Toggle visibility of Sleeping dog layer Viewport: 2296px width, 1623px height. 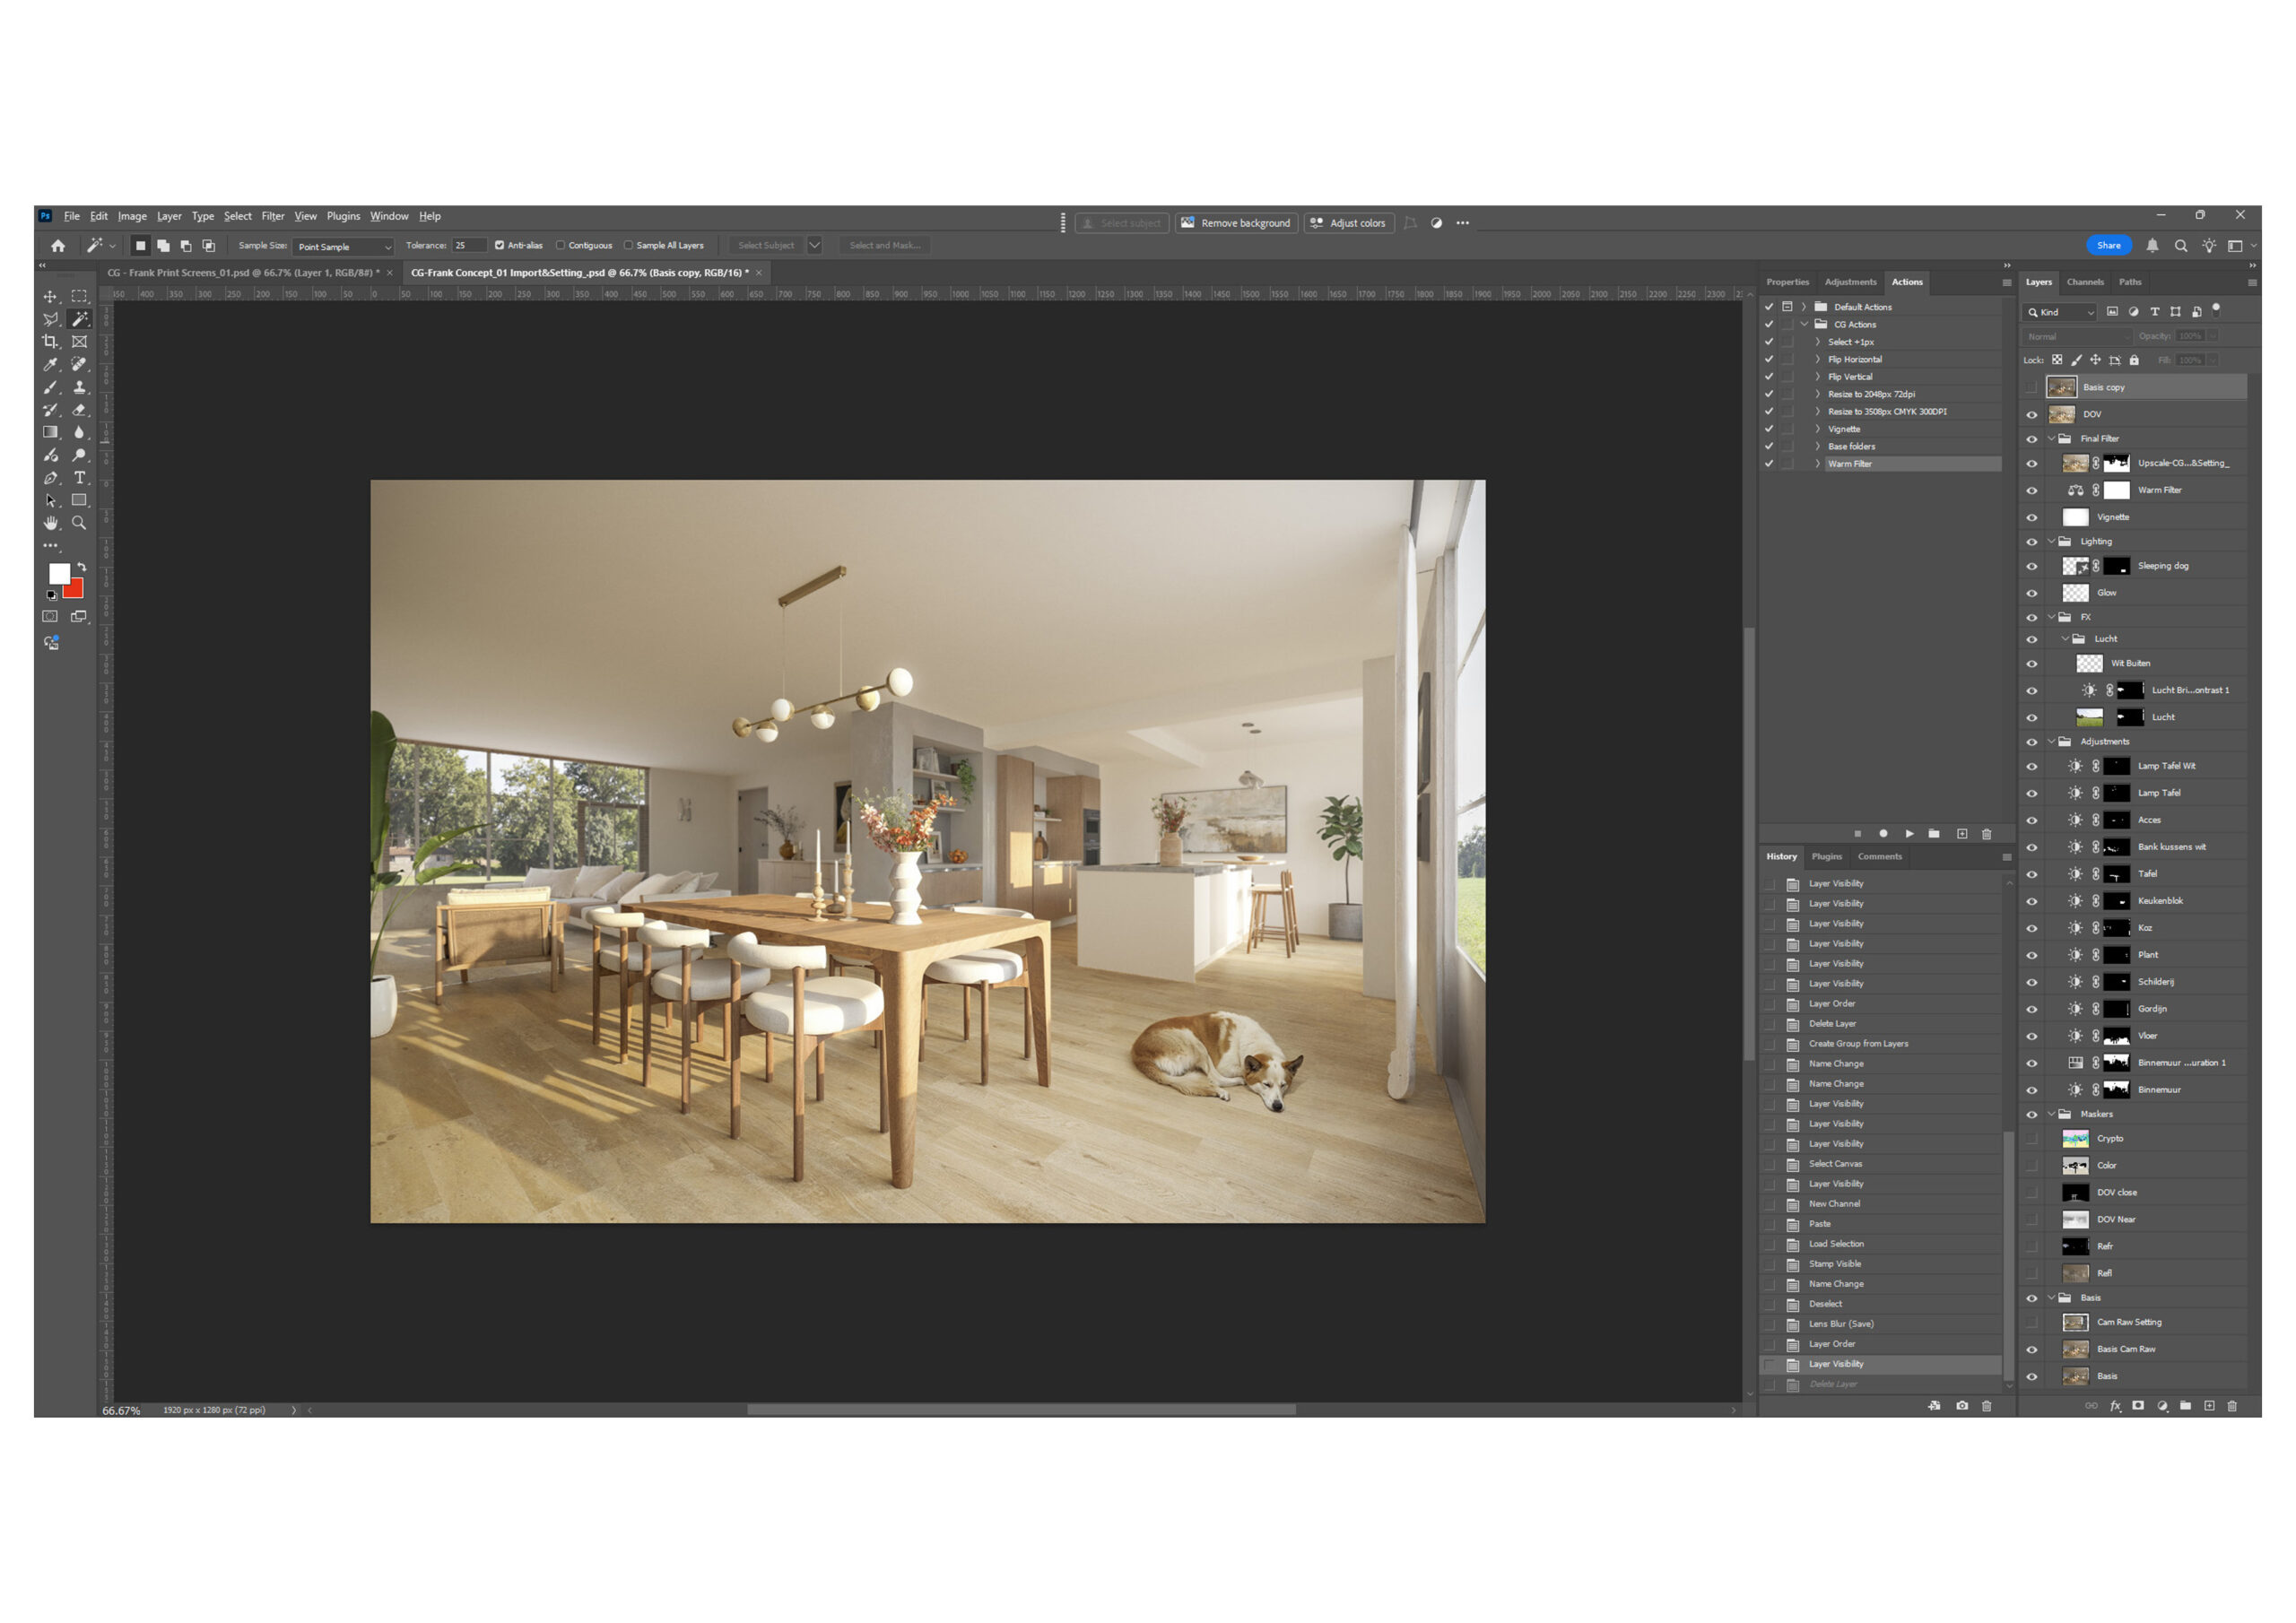[x=2031, y=567]
